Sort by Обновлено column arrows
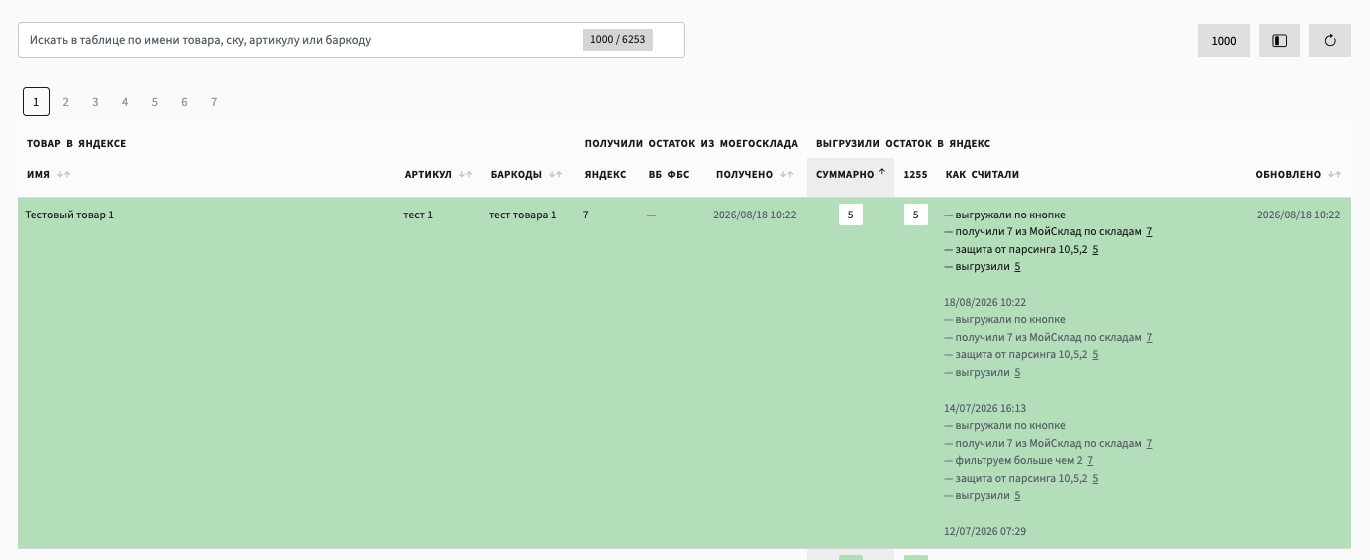The image size is (1370, 560). (x=1333, y=174)
